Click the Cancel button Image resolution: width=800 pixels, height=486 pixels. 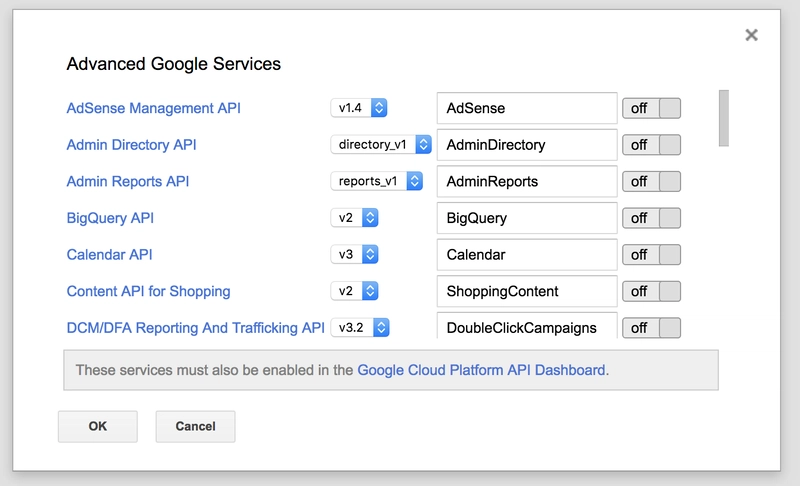coord(195,426)
